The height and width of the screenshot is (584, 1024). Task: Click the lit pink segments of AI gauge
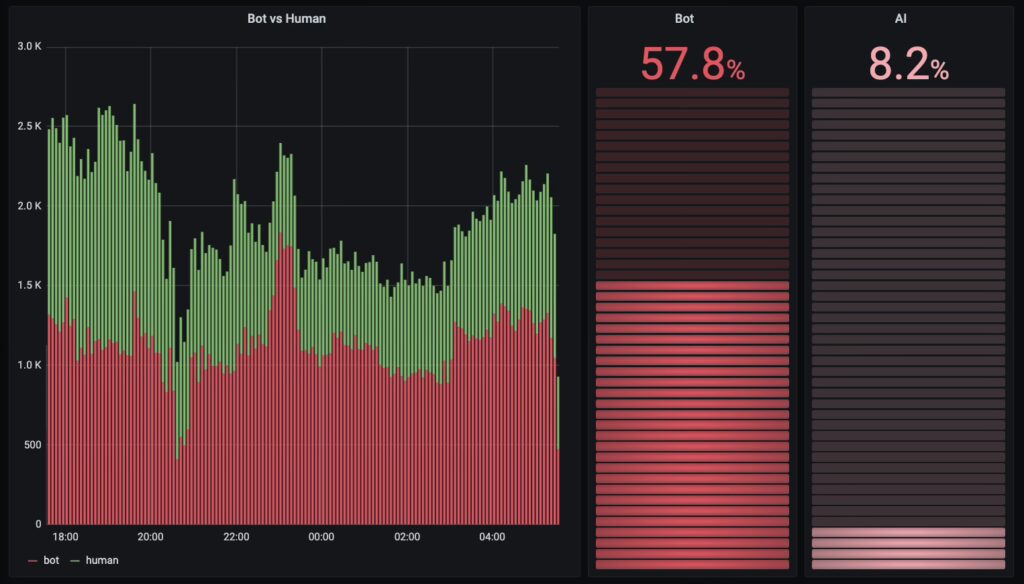coord(908,549)
